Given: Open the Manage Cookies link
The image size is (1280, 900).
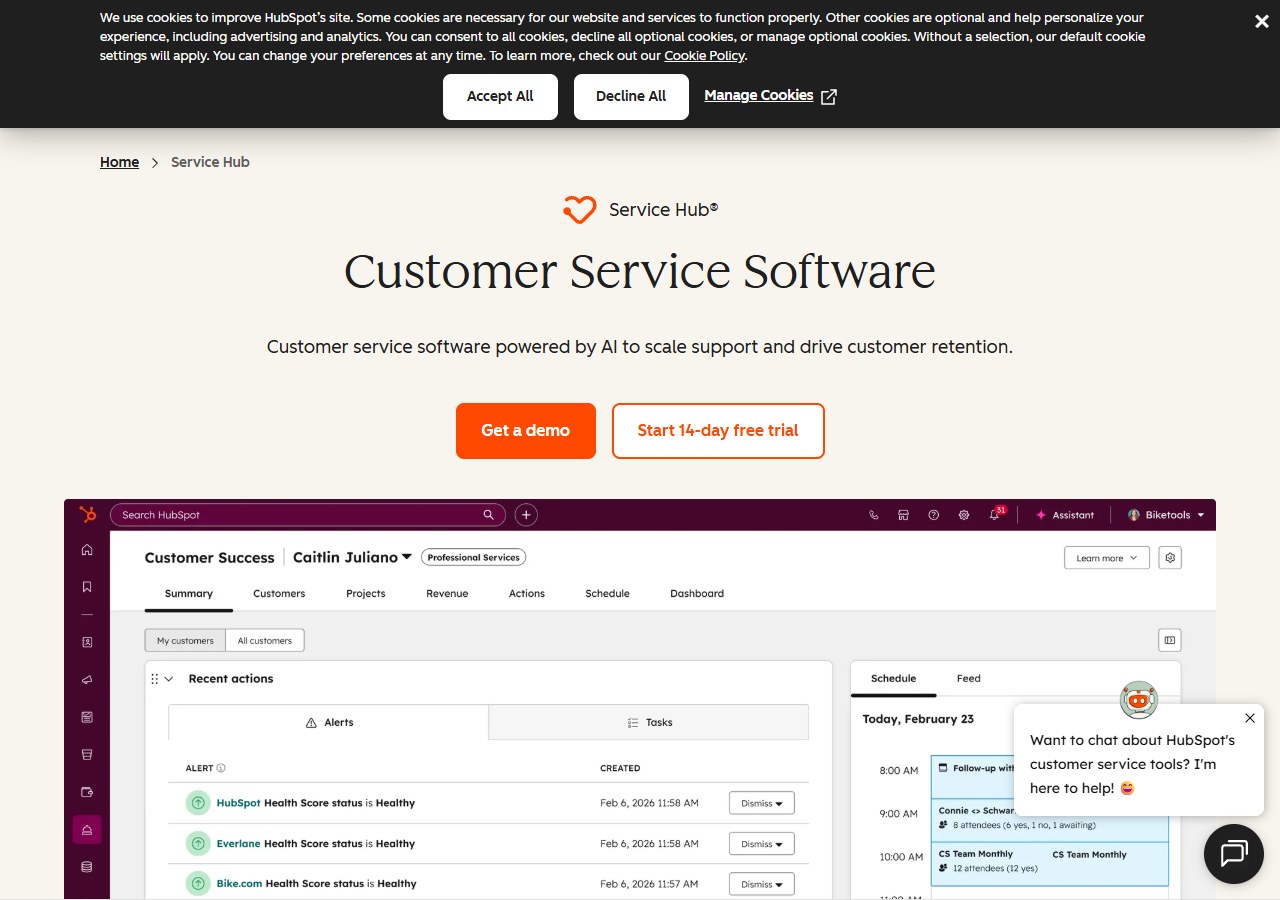Looking at the screenshot, I should tap(770, 96).
